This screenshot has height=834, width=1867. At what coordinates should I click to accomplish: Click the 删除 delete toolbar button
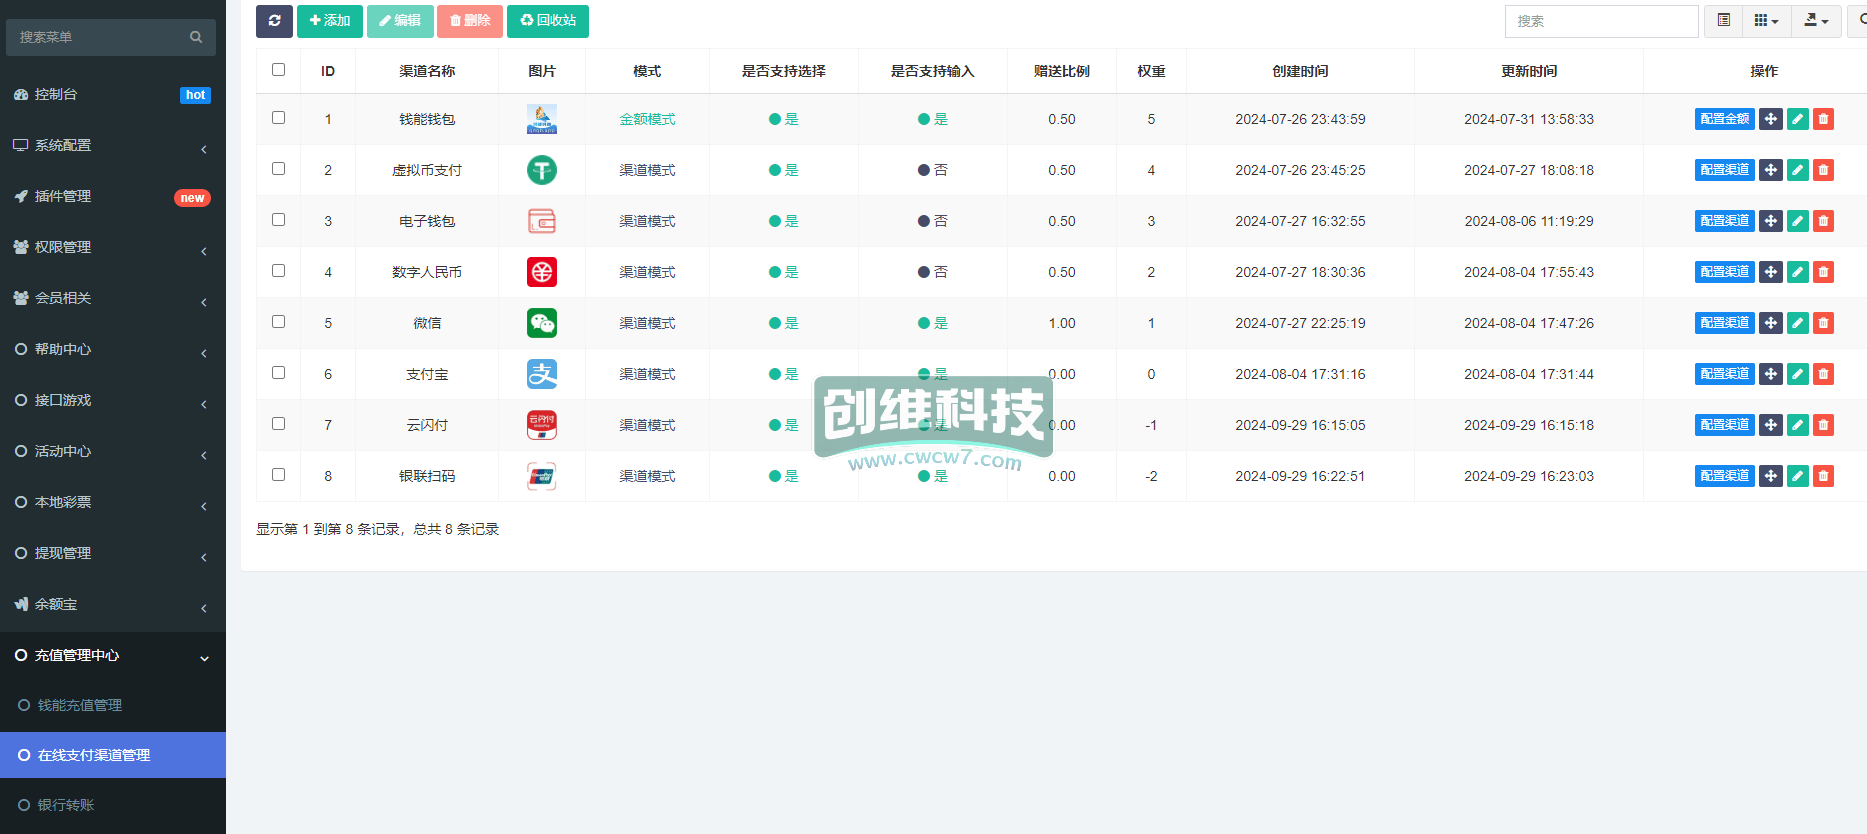coord(470,21)
